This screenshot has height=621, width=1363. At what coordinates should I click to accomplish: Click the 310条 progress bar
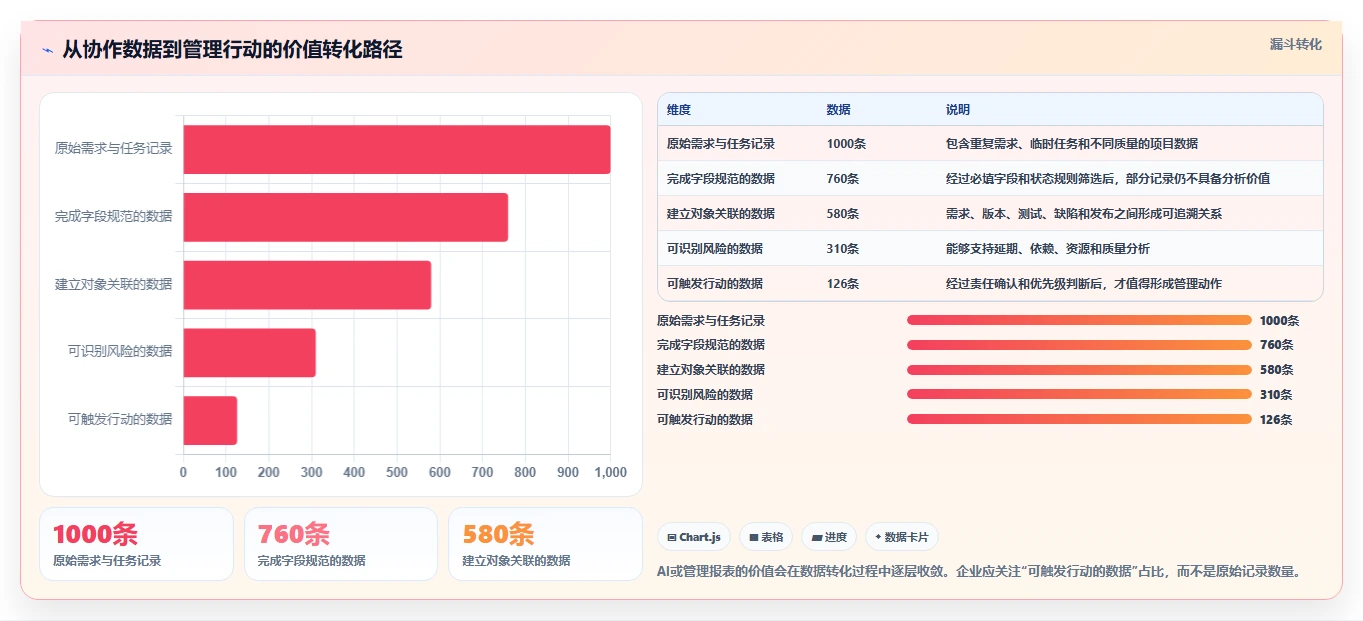click(x=1079, y=394)
